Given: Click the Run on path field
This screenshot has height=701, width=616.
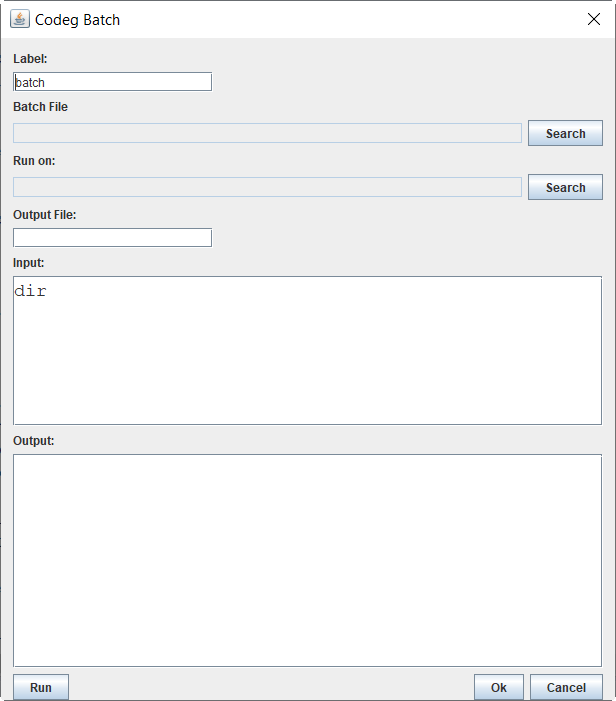Looking at the screenshot, I should [x=267, y=187].
